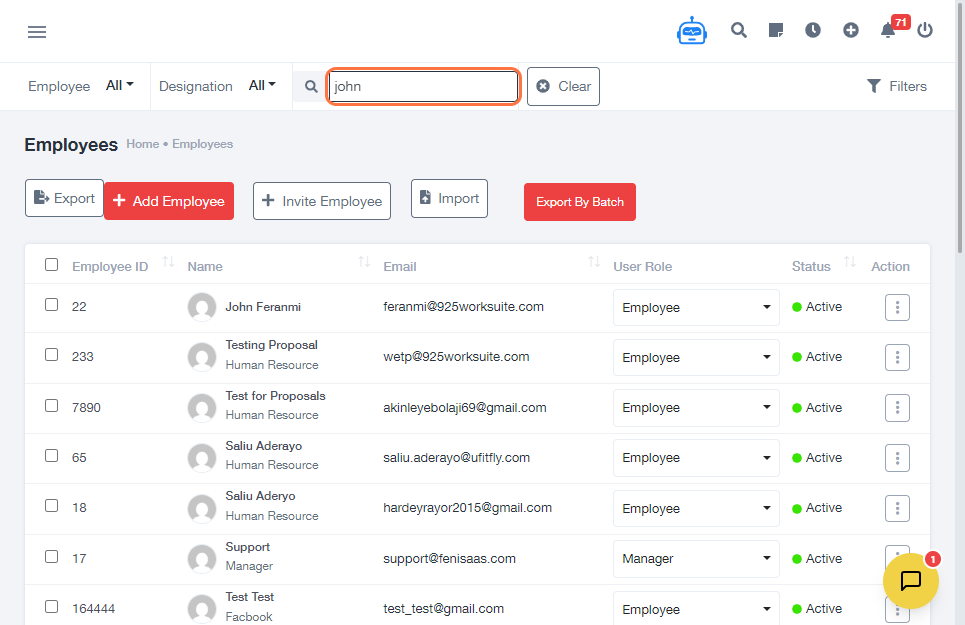This screenshot has height=625, width=965.
Task: Click the Add Employee button
Action: (168, 201)
